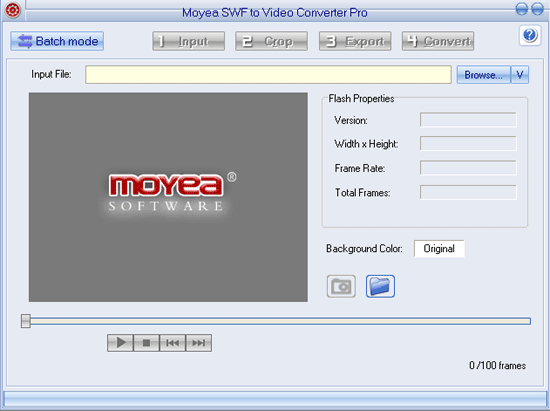550x411 pixels.
Task: Take a snapshot with the camera icon
Action: click(341, 287)
